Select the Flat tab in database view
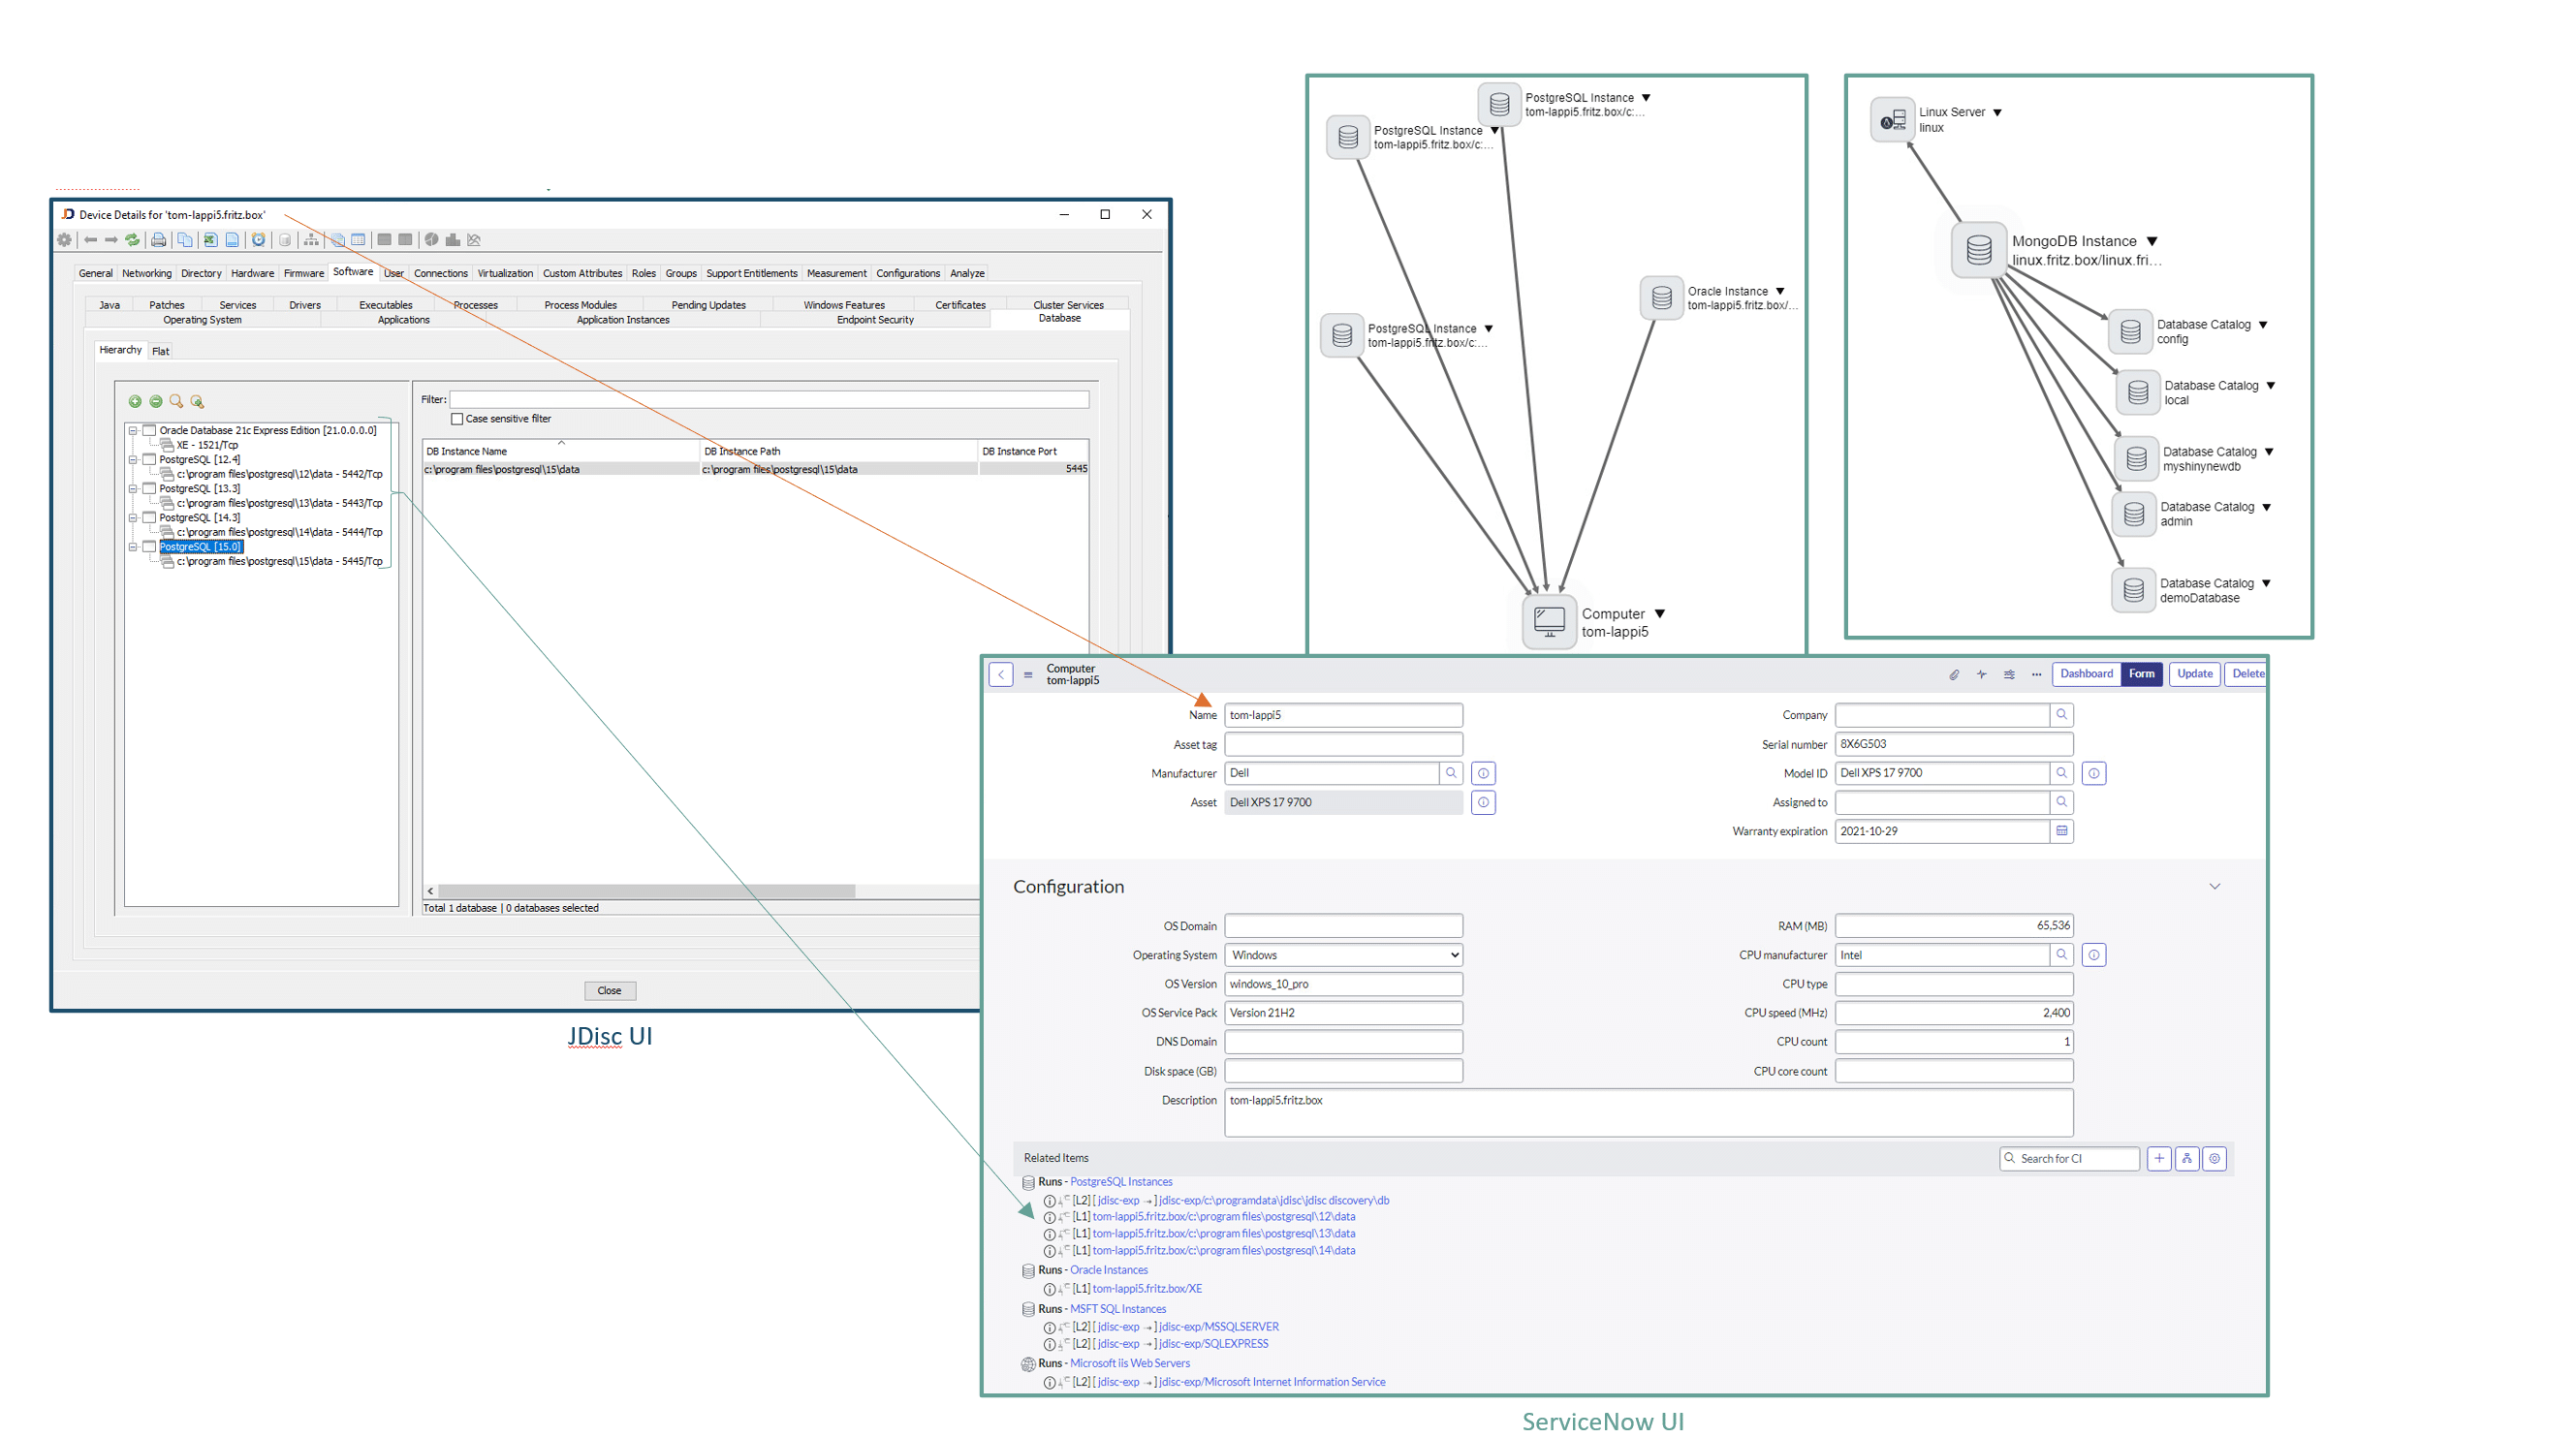 point(161,350)
